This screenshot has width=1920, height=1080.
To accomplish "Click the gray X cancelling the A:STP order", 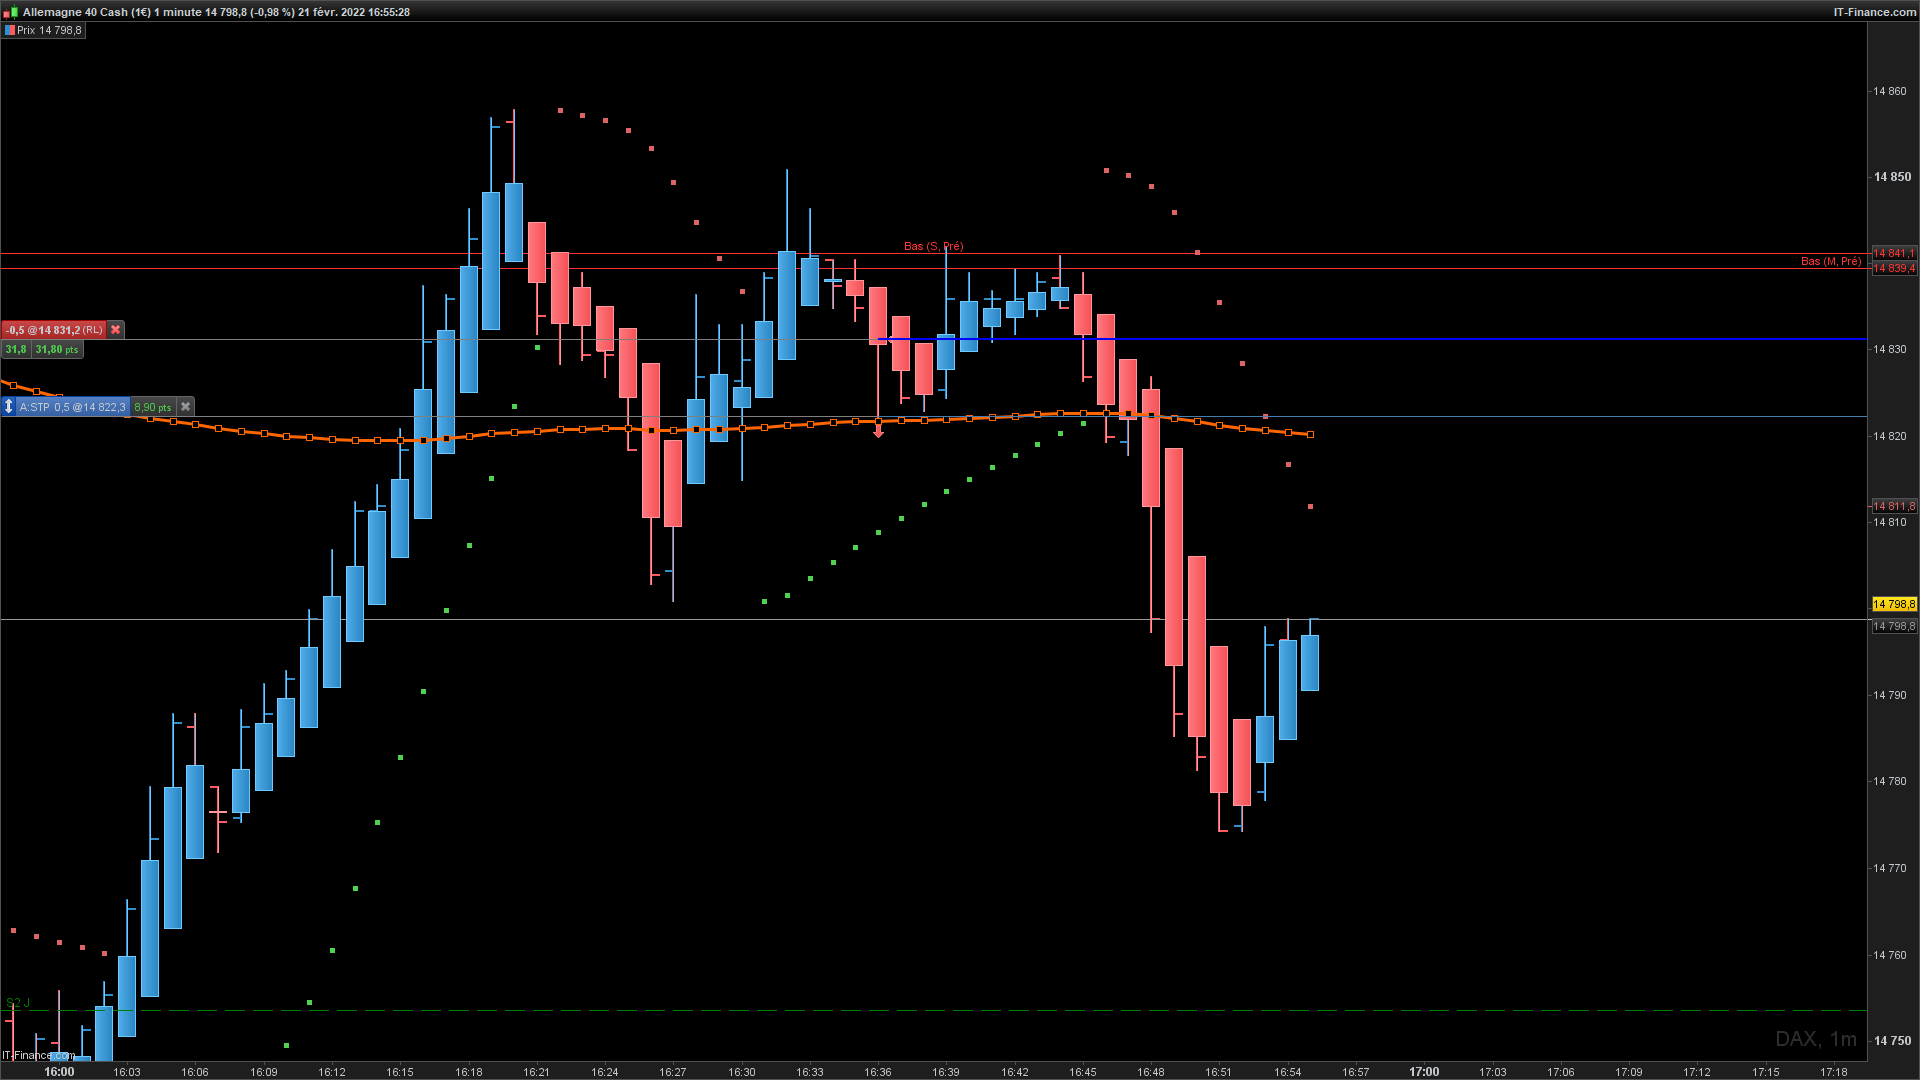I will tap(185, 407).
